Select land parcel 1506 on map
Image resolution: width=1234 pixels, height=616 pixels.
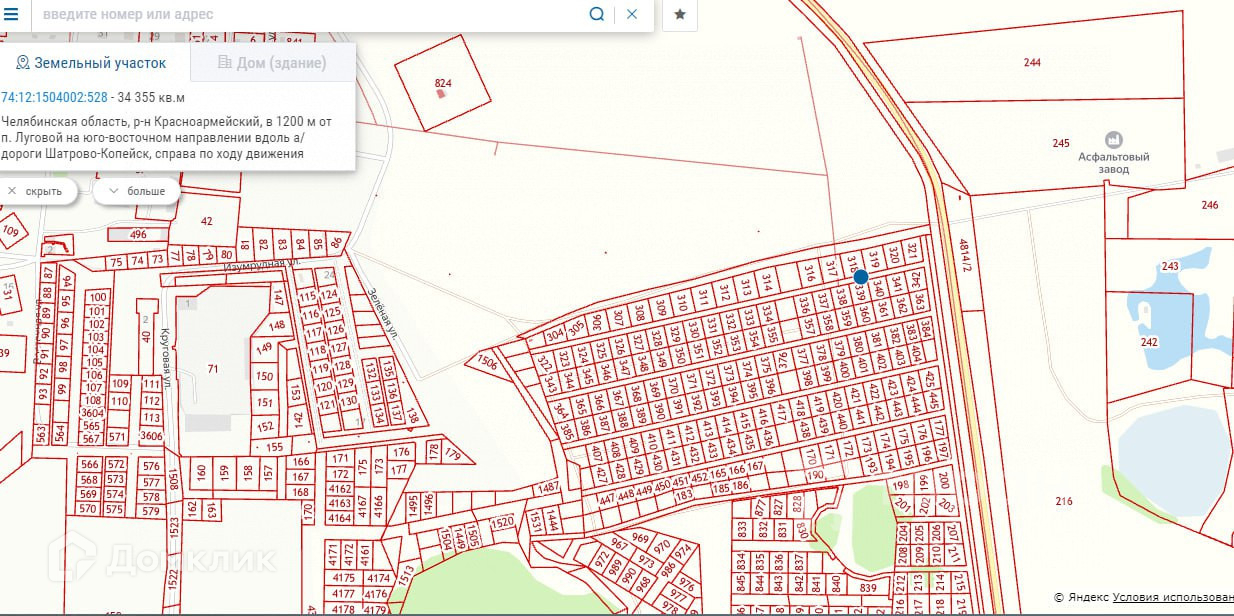pos(488,361)
